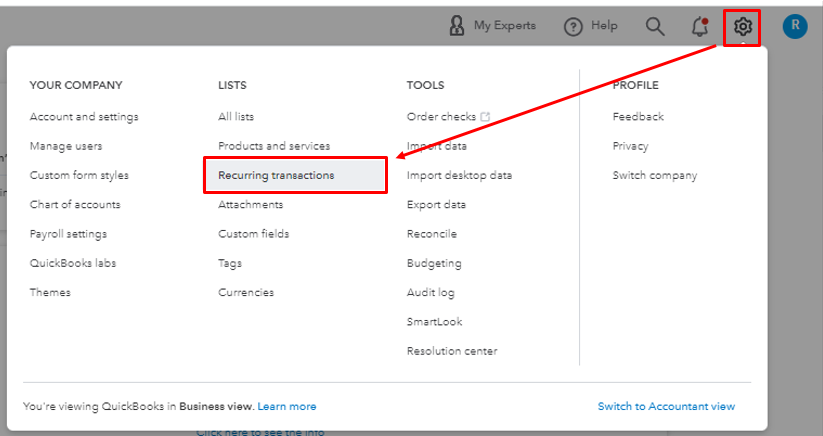Click the search magnifier icon
This screenshot has height=436, width=823.
coord(655,26)
